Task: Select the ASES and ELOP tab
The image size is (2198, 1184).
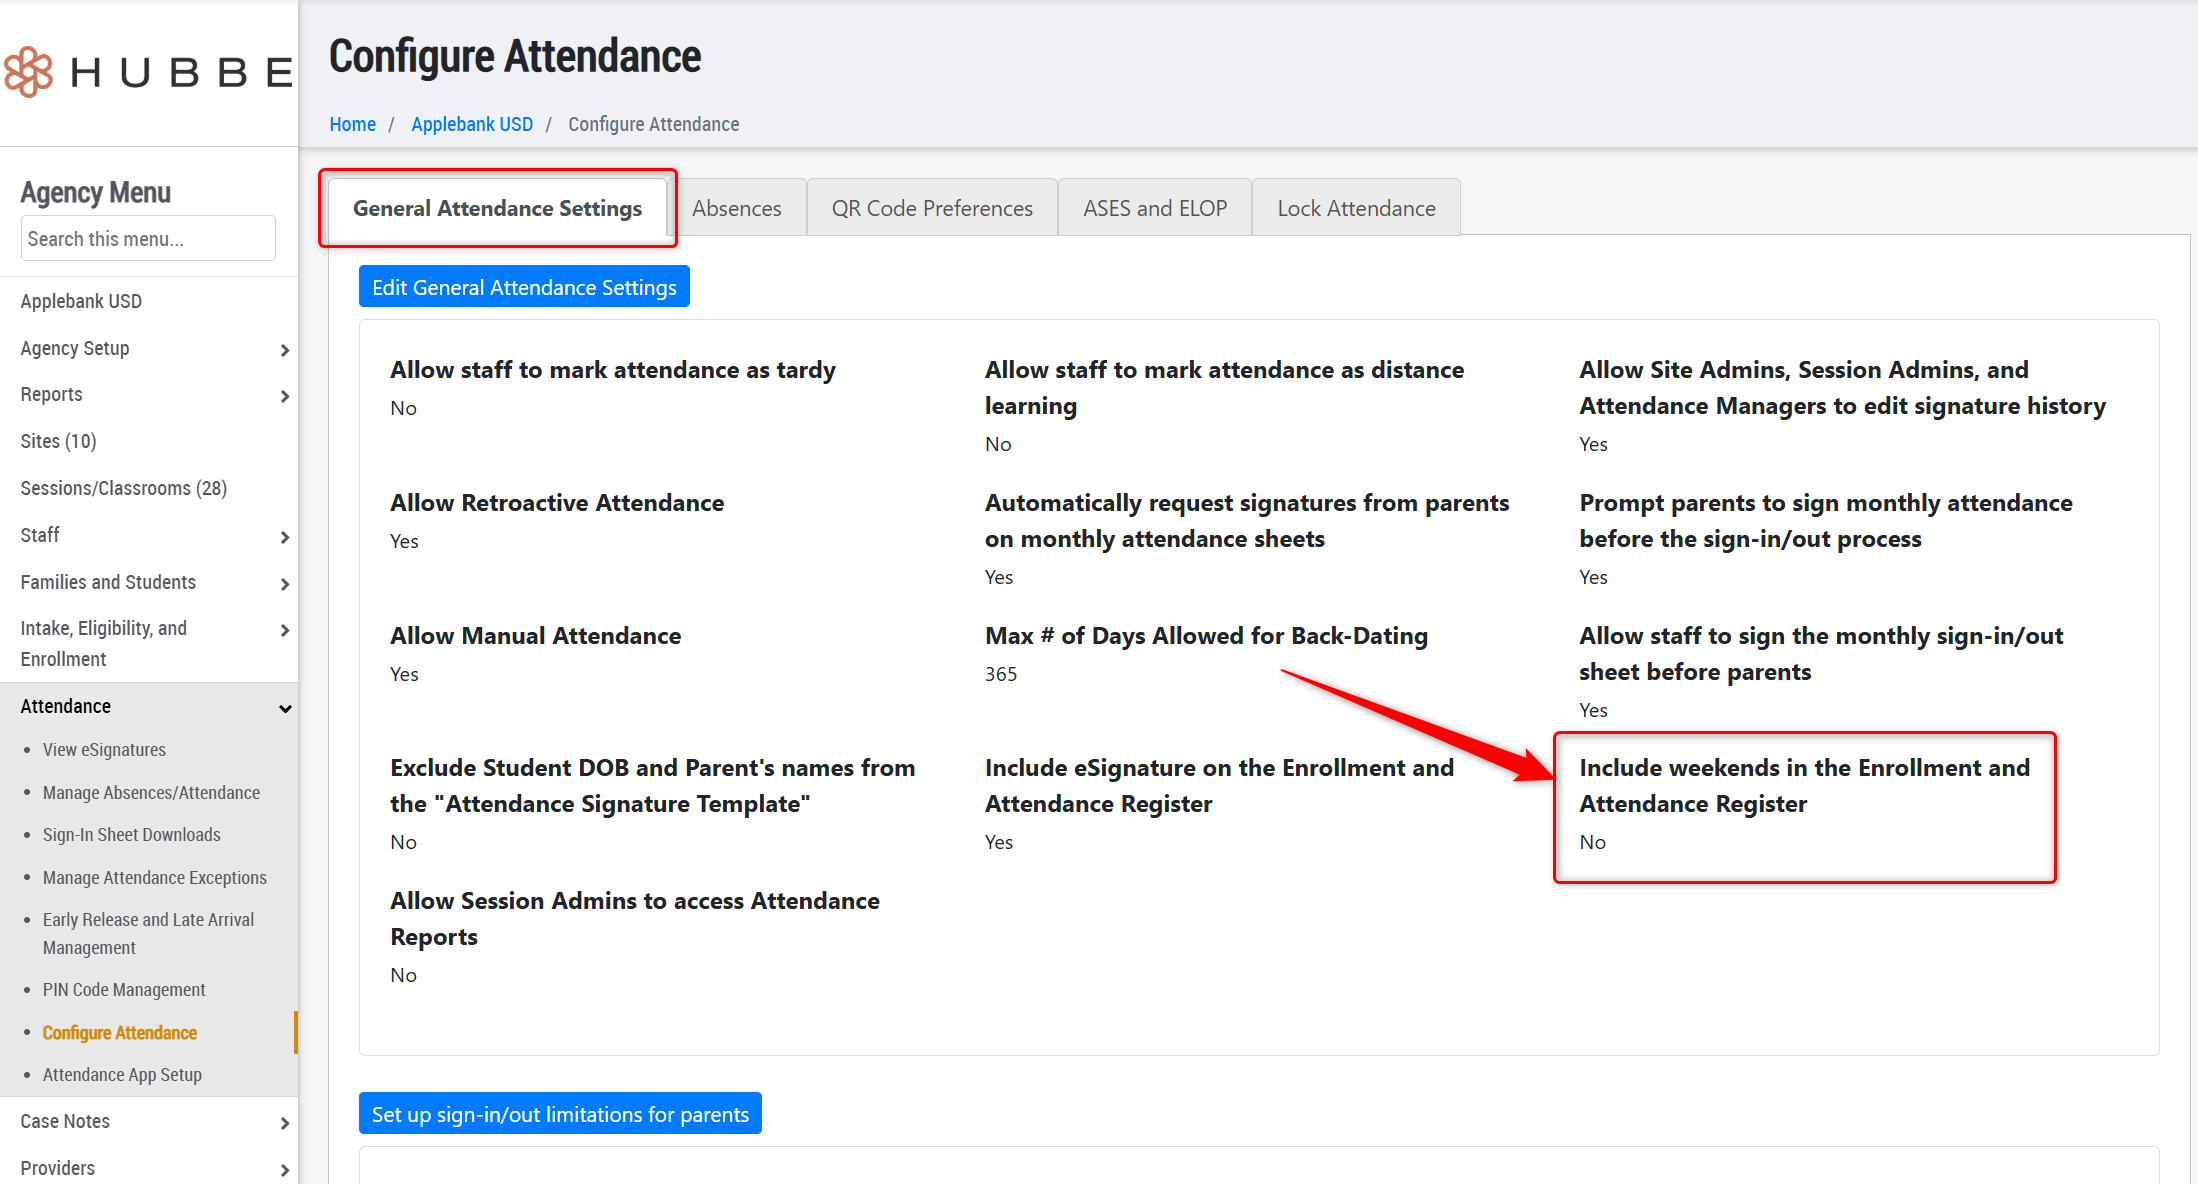Action: point(1154,208)
